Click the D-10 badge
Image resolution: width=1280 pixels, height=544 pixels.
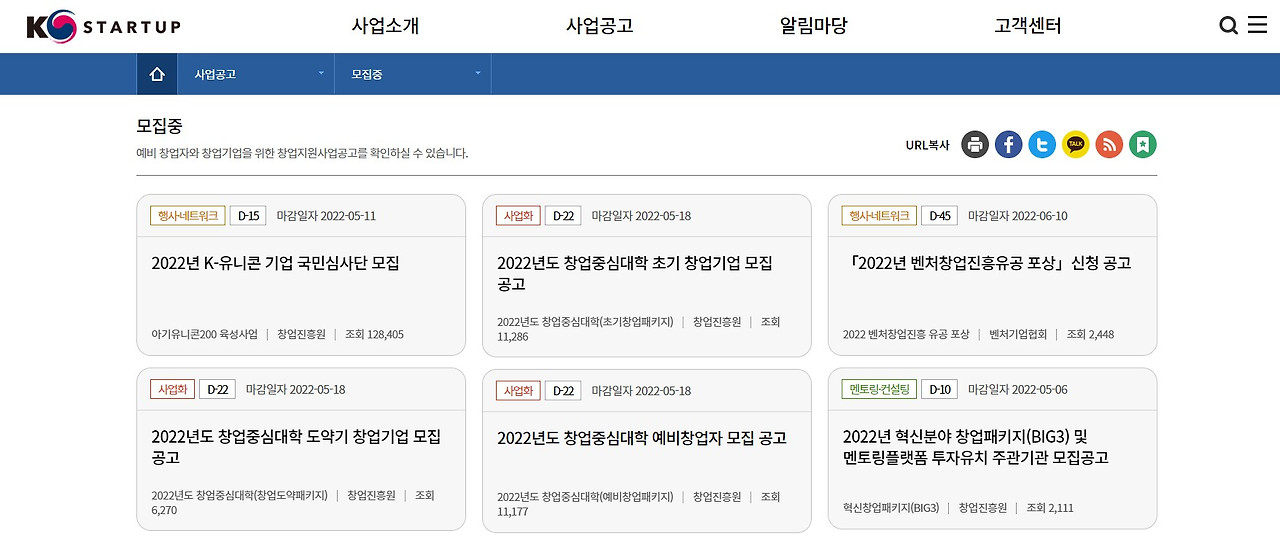pos(939,389)
